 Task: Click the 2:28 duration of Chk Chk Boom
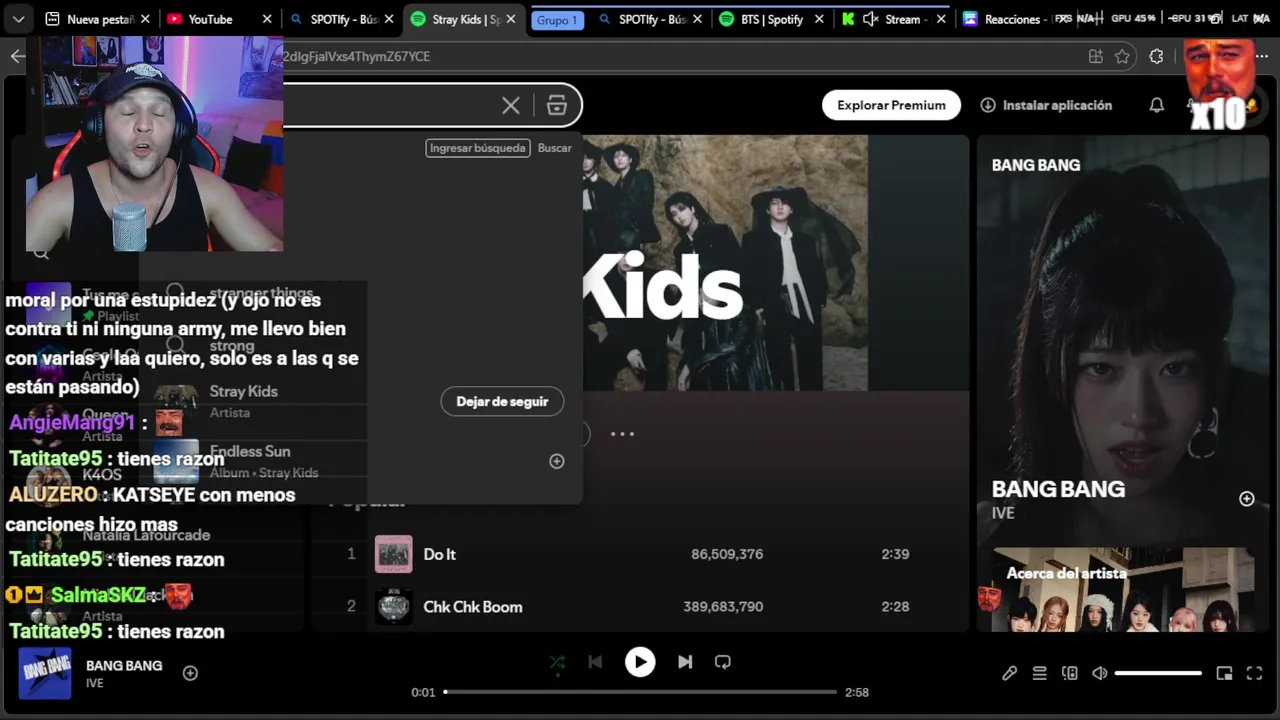tap(895, 607)
